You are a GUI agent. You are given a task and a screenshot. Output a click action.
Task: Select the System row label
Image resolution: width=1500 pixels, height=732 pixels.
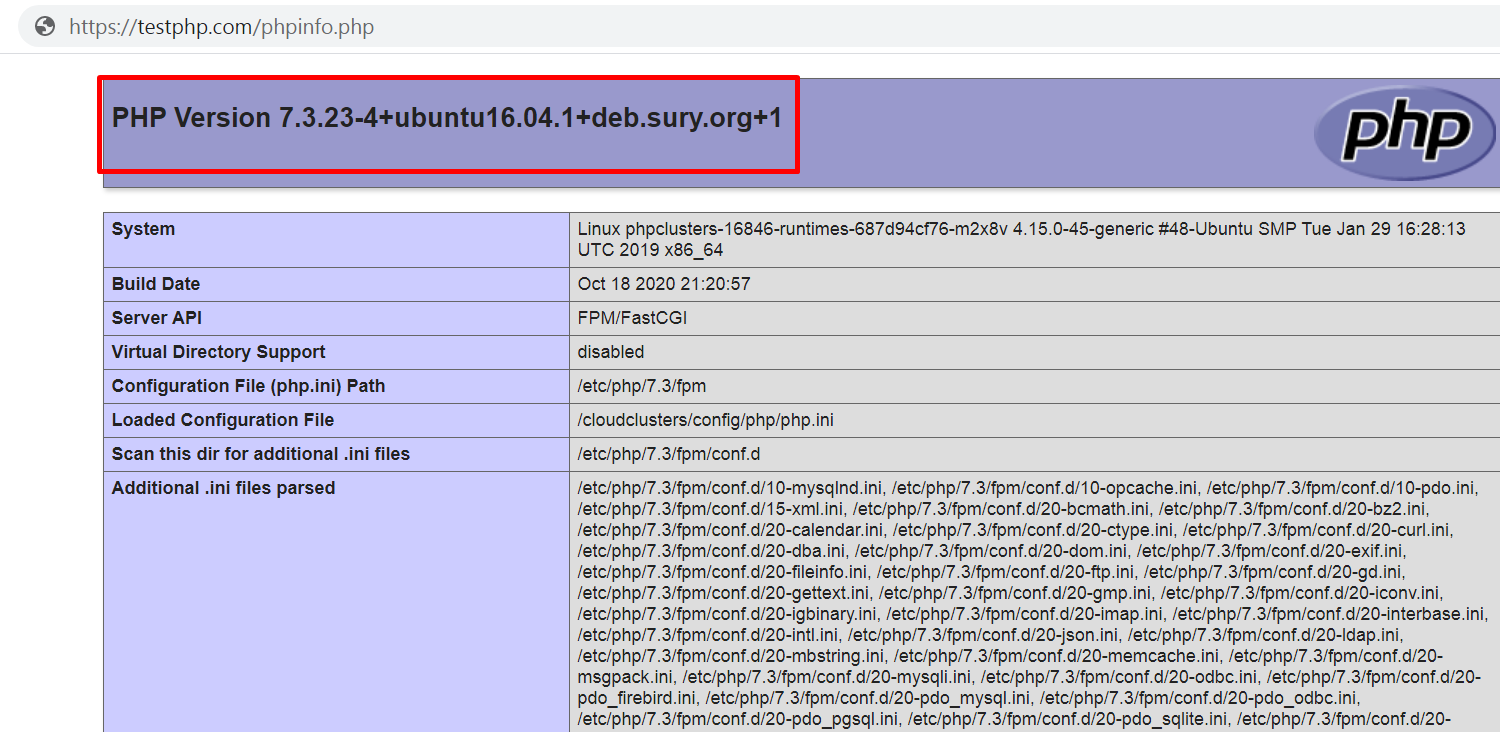[143, 229]
